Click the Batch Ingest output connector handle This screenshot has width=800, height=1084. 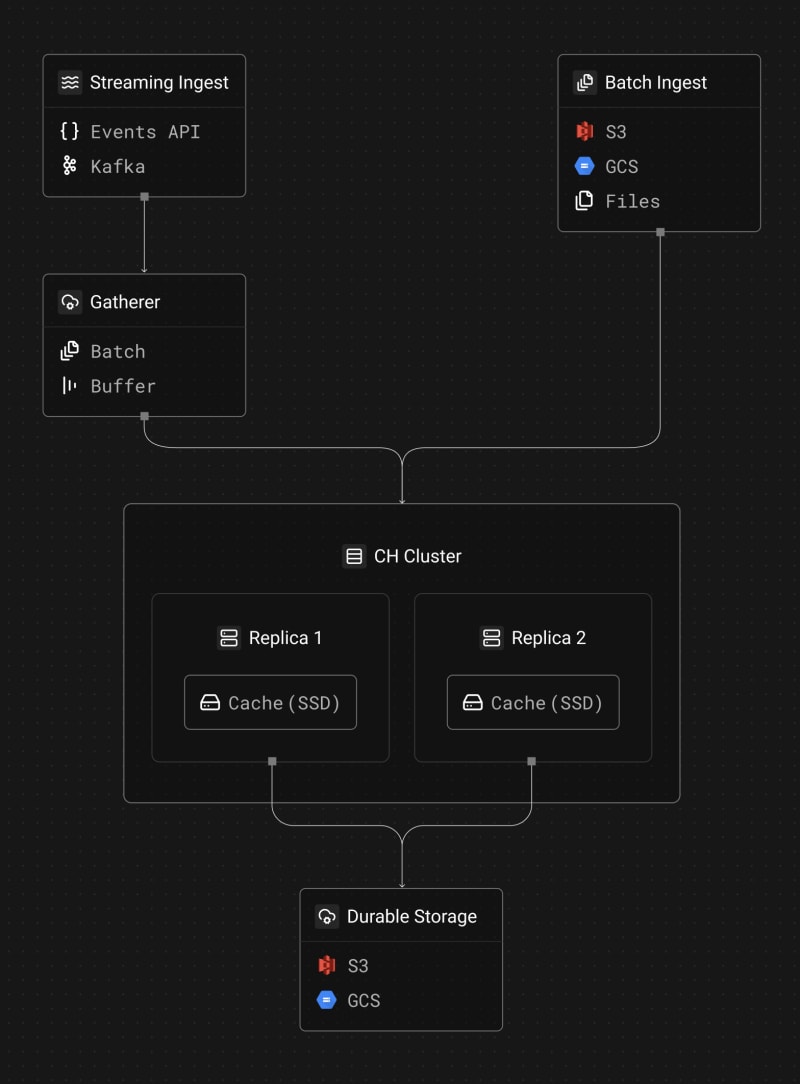(660, 232)
